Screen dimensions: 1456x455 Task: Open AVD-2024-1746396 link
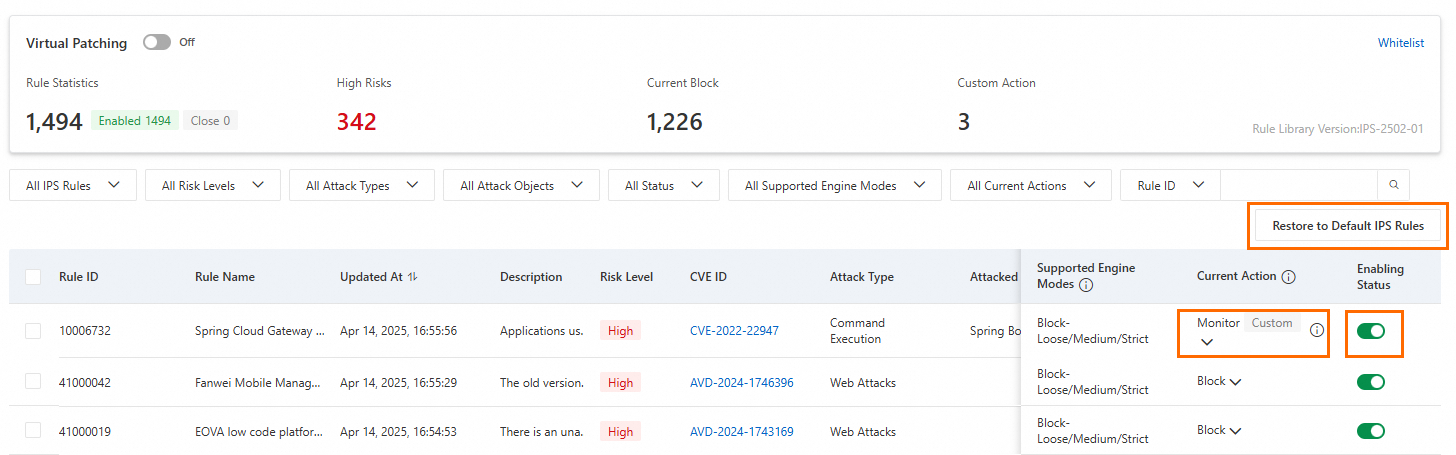pos(742,382)
